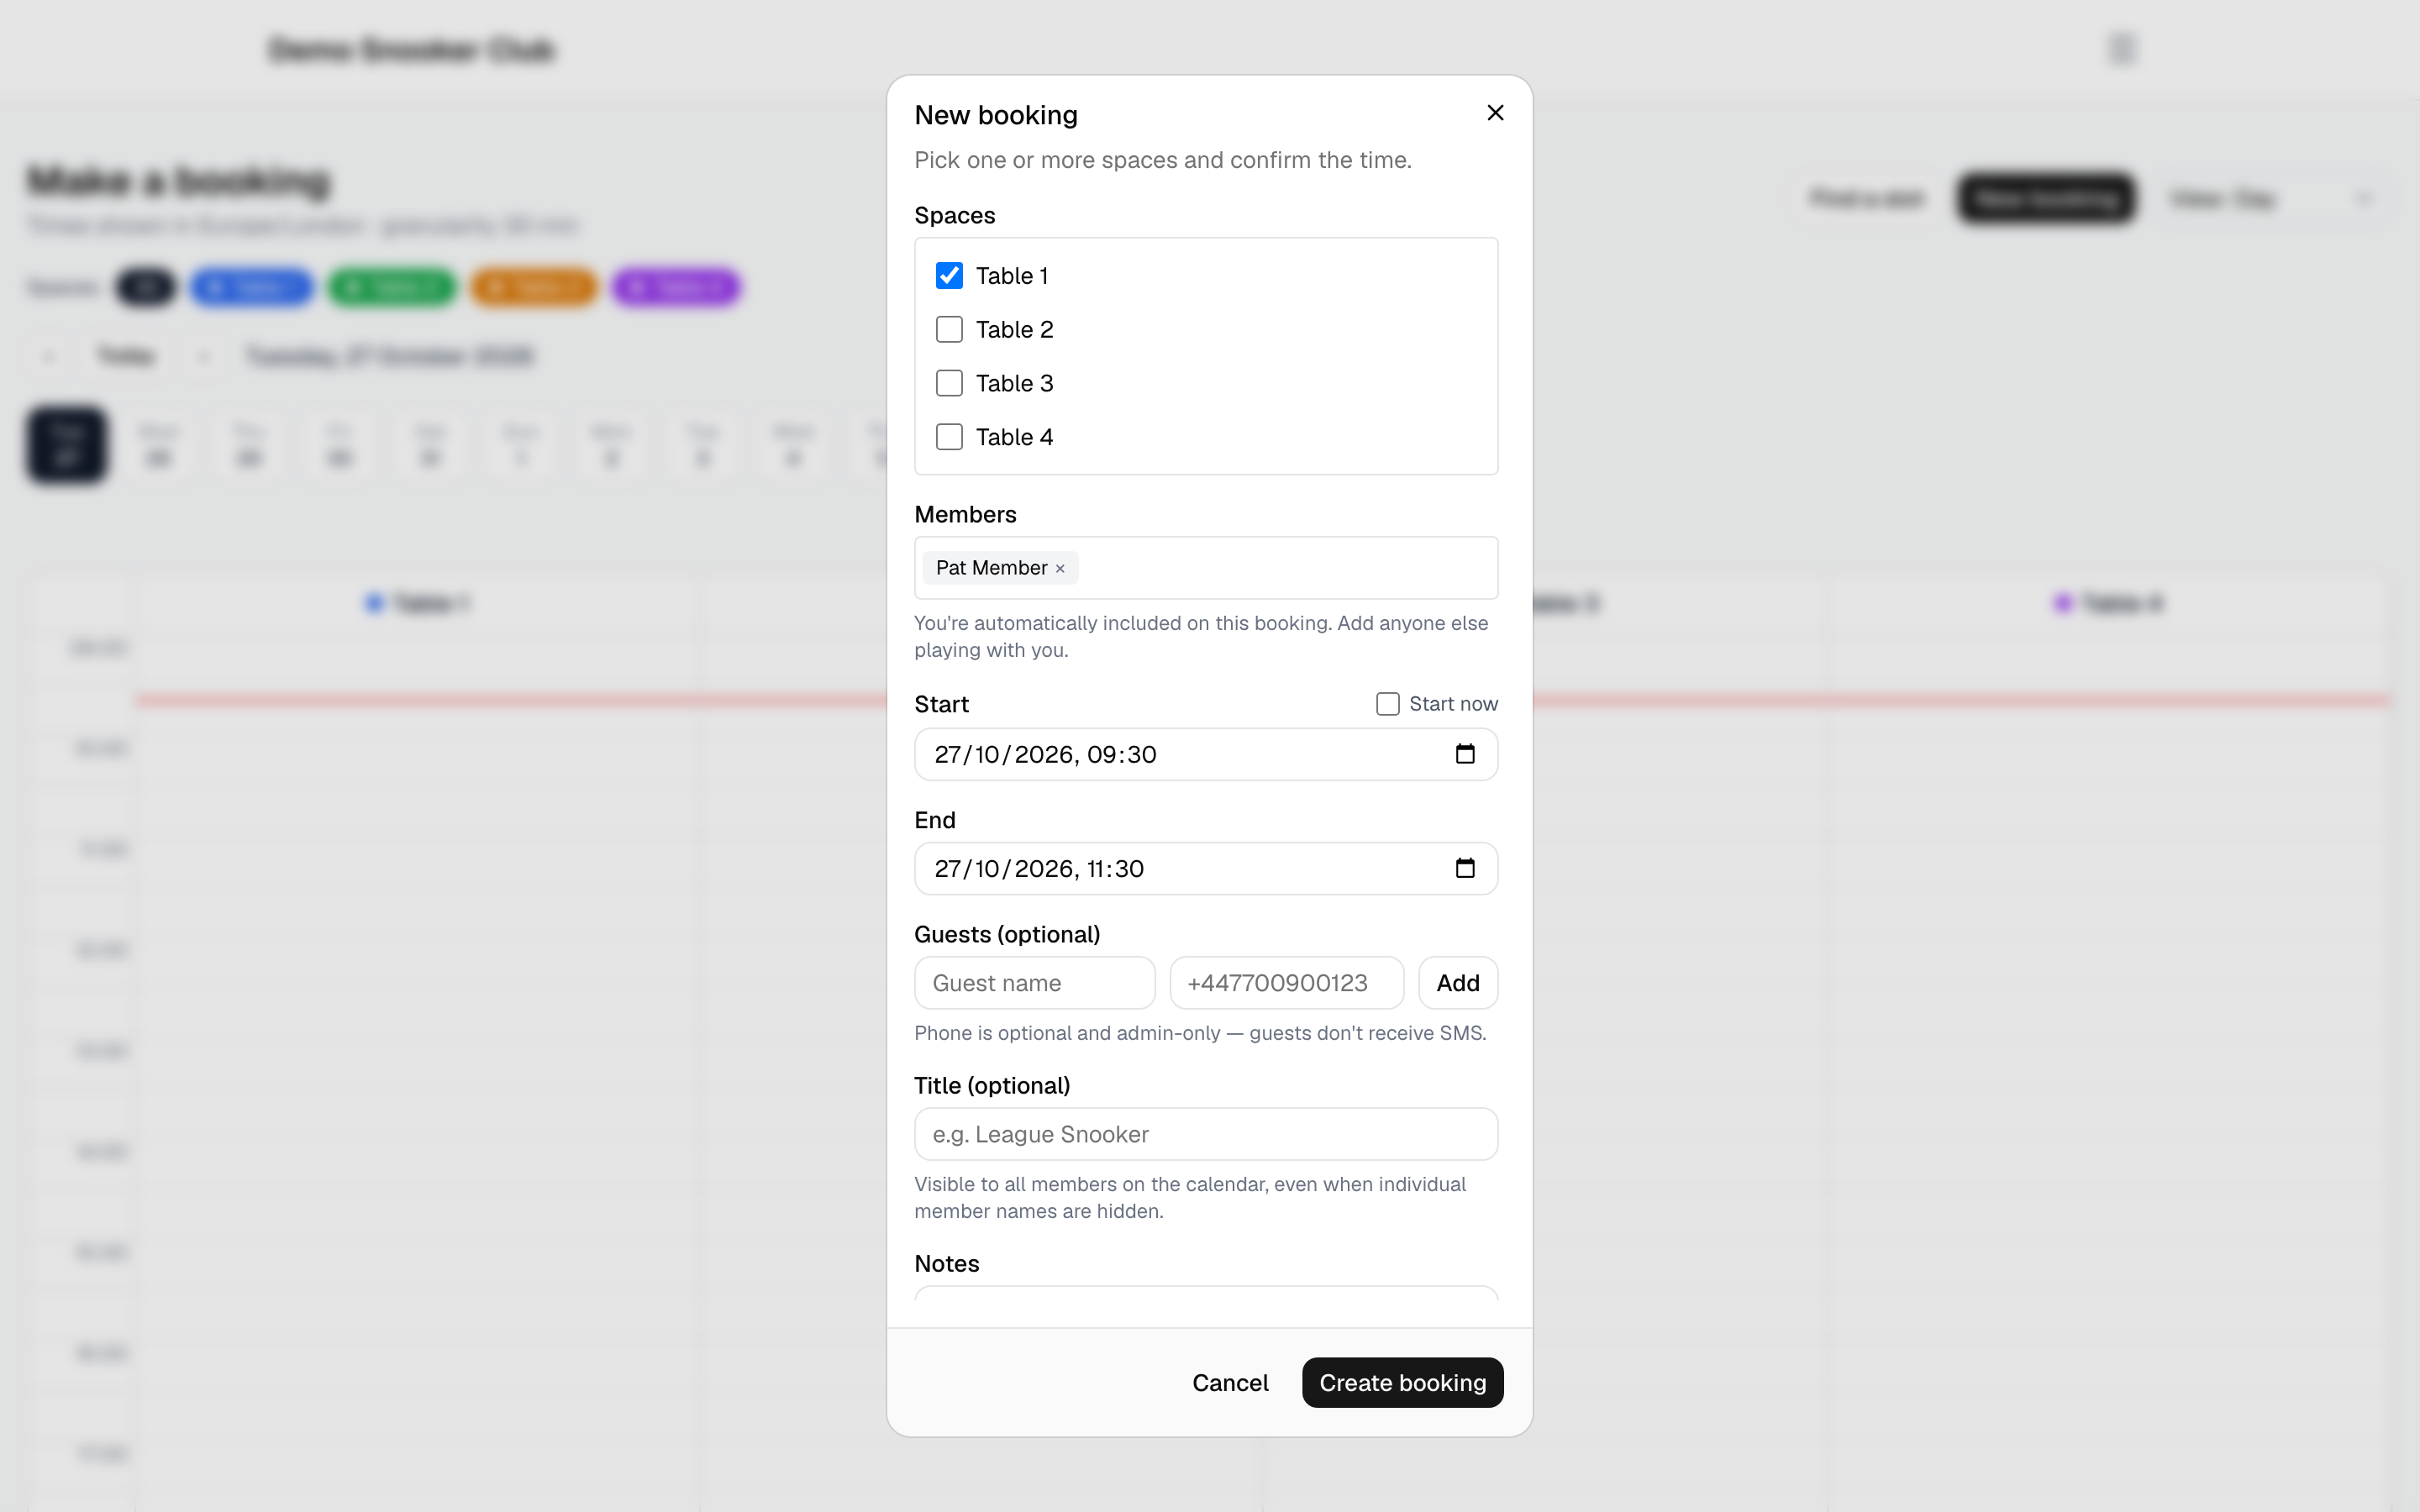The image size is (2420, 1512).
Task: Open the Start date calendar picker icon
Action: (1465, 754)
